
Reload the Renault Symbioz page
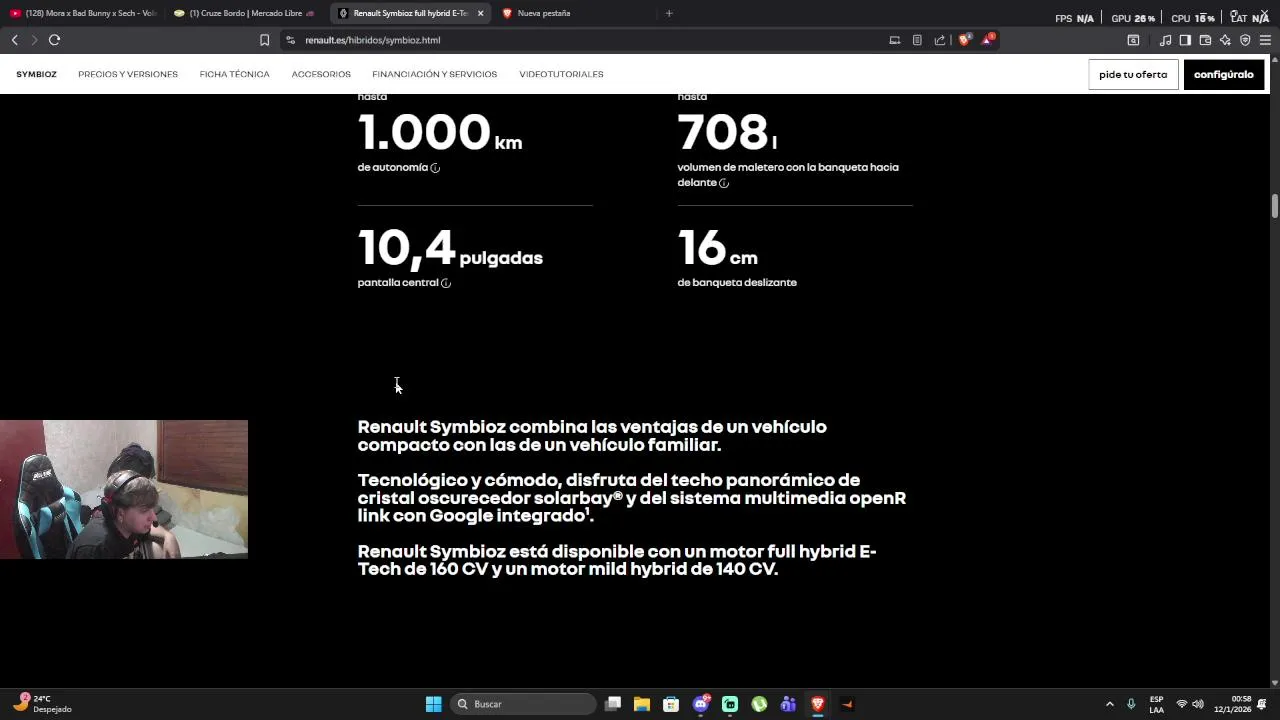pos(54,40)
